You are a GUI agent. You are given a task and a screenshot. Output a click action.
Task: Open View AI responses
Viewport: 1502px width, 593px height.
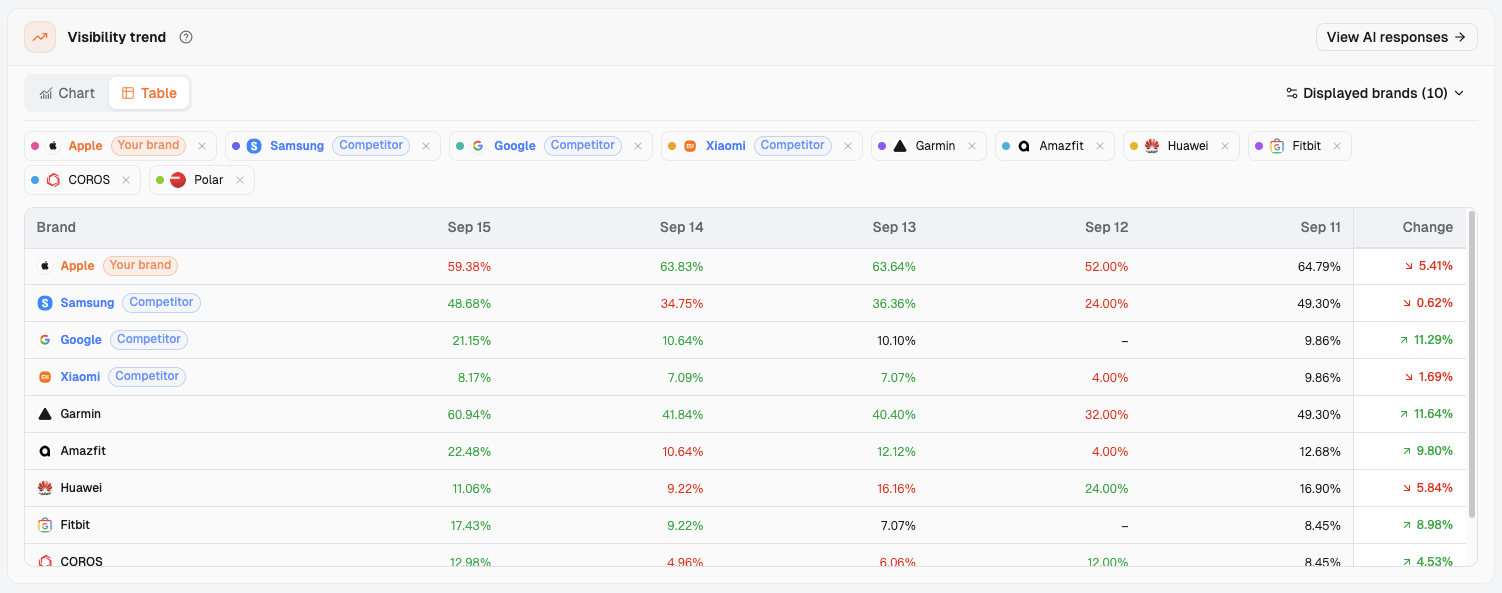1397,37
